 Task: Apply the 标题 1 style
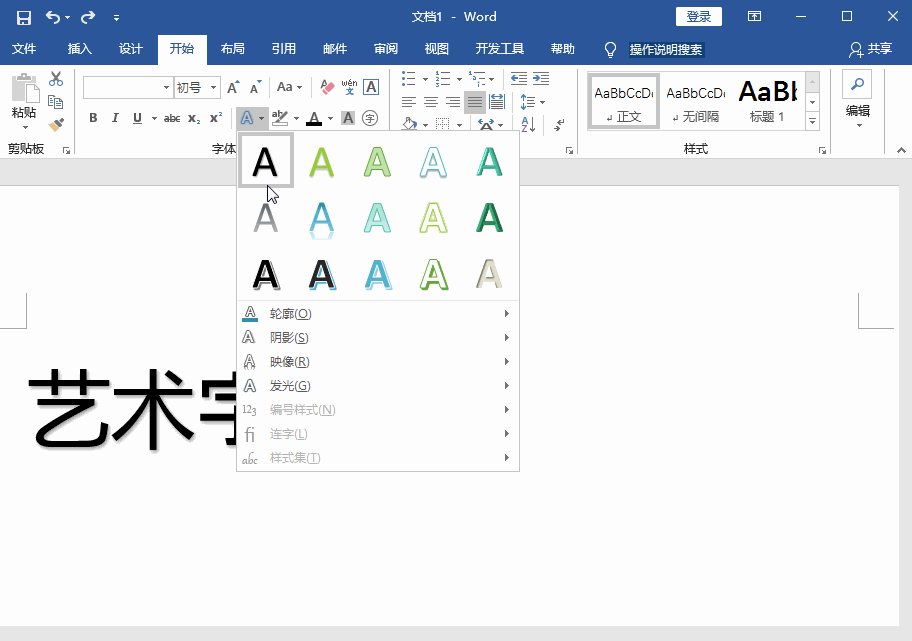[x=766, y=100]
